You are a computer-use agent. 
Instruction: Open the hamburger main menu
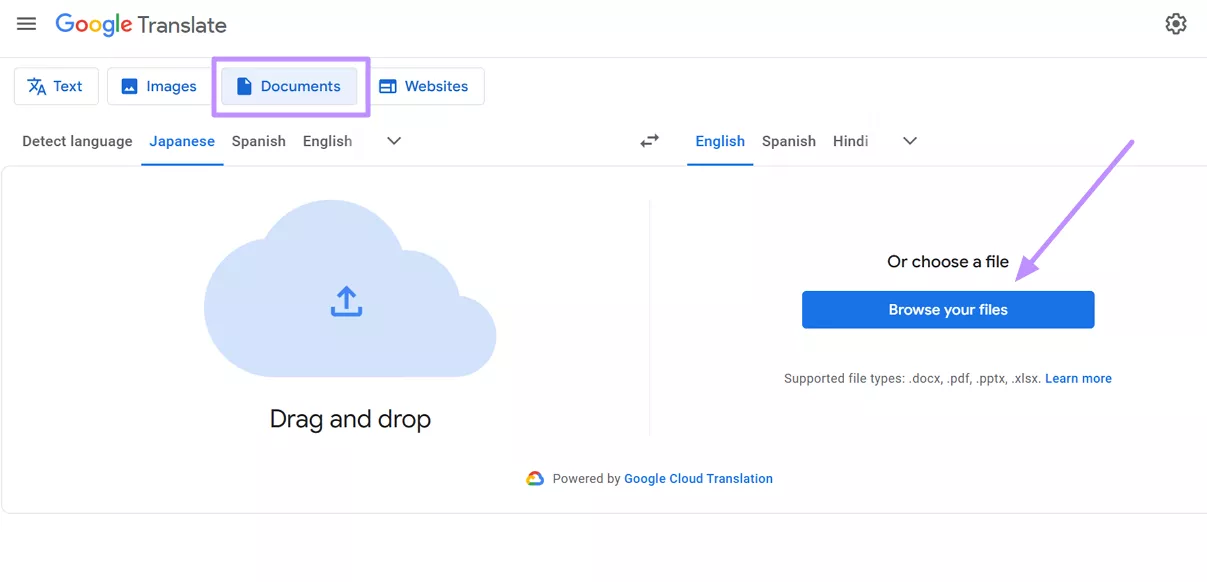pyautogui.click(x=27, y=24)
